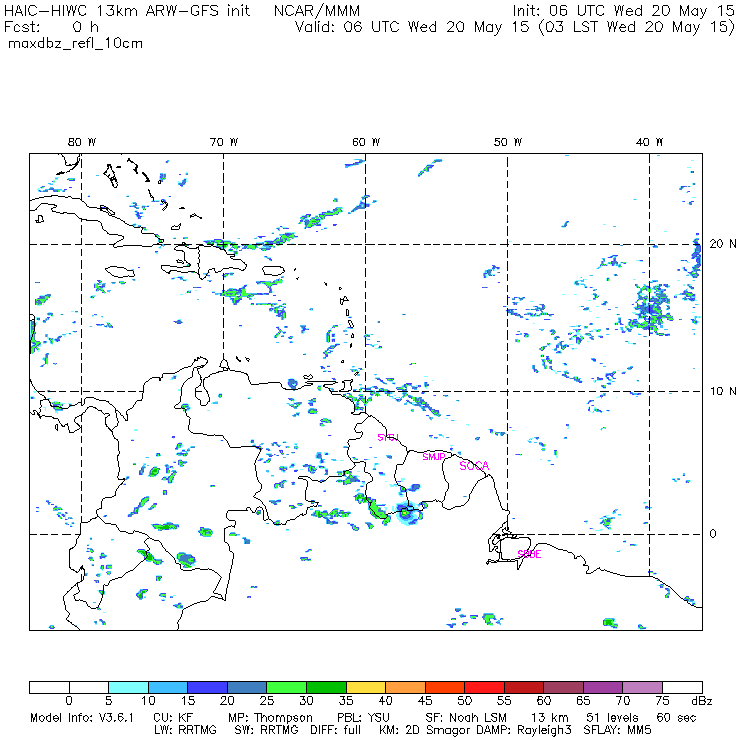Select the steel blue 20–25 dBz swatch

247,687
